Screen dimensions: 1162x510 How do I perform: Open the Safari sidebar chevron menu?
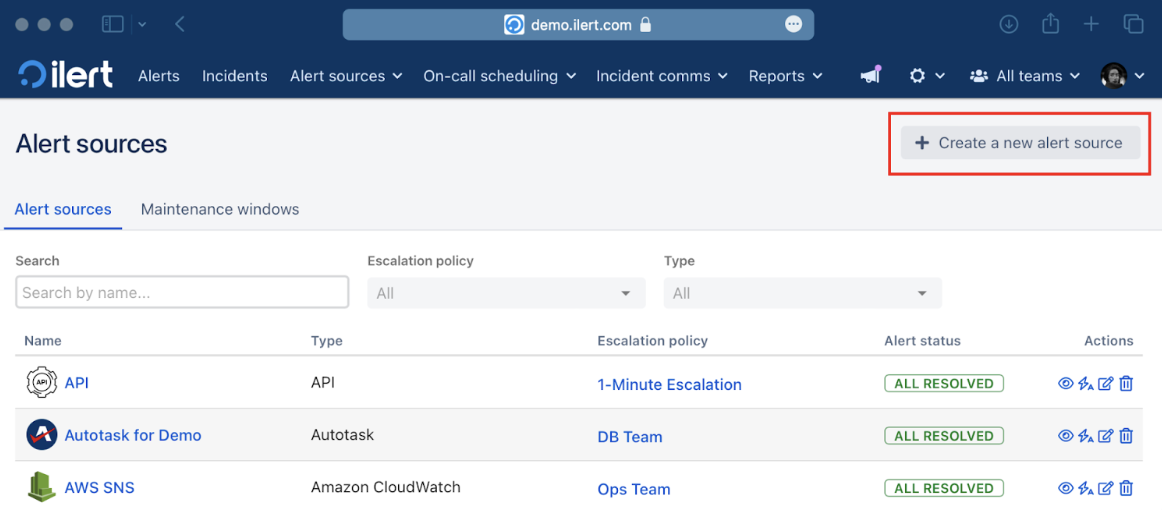coord(142,24)
